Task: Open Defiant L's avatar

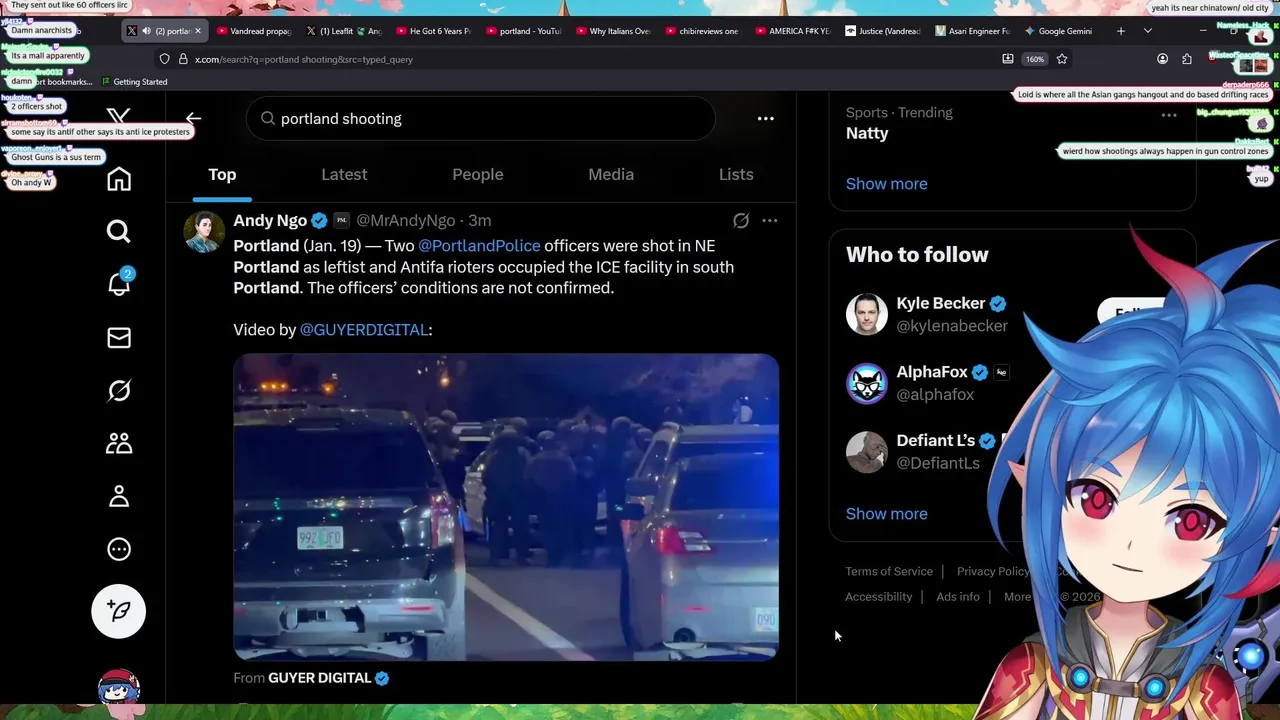Action: tap(866, 452)
